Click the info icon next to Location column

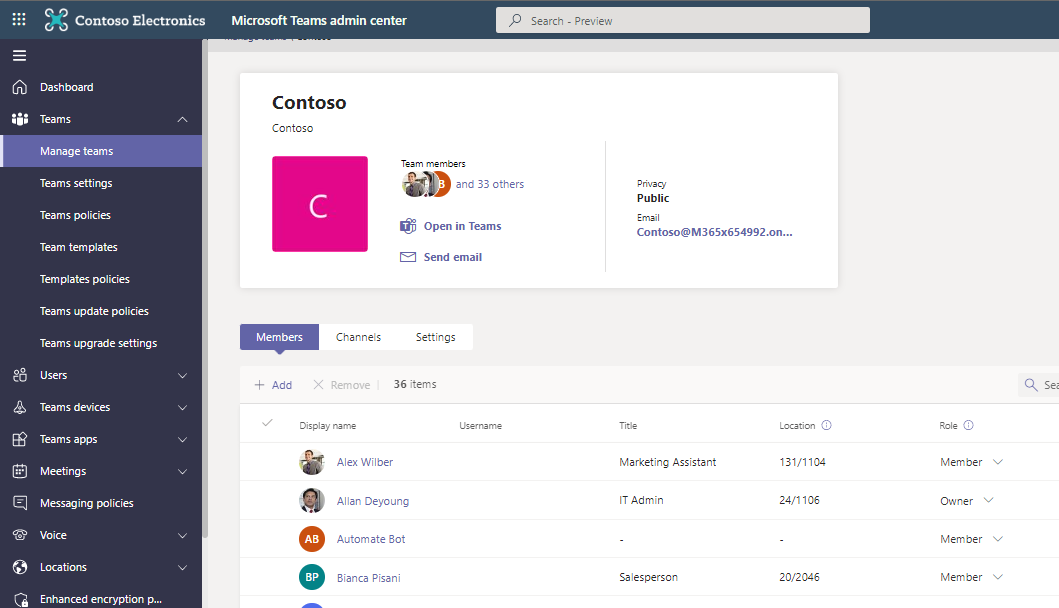828,425
